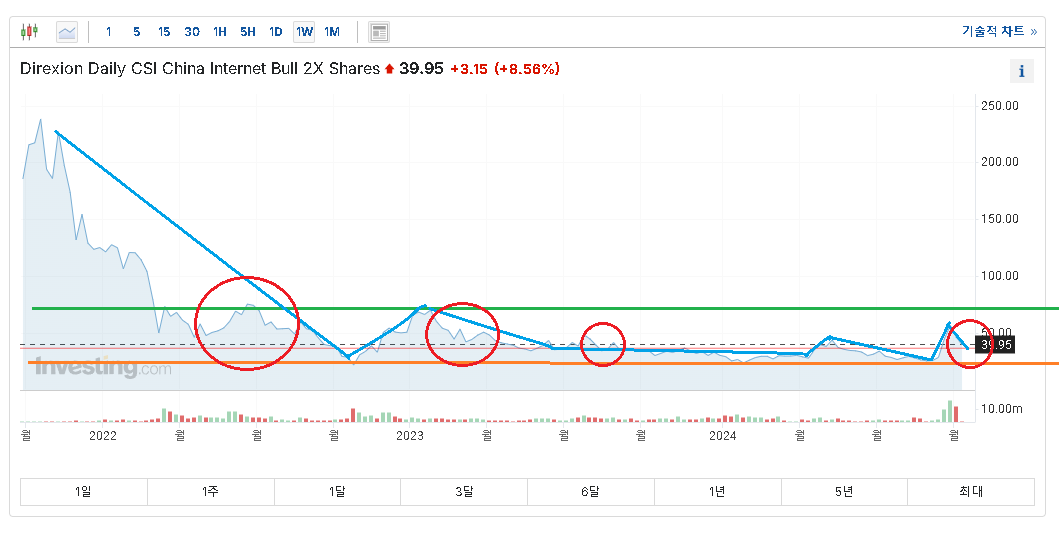Select the 1M interval
The image size is (1059, 533).
pos(332,32)
